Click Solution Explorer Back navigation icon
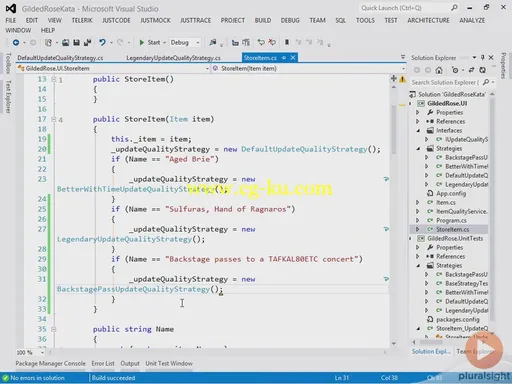 (417, 70)
